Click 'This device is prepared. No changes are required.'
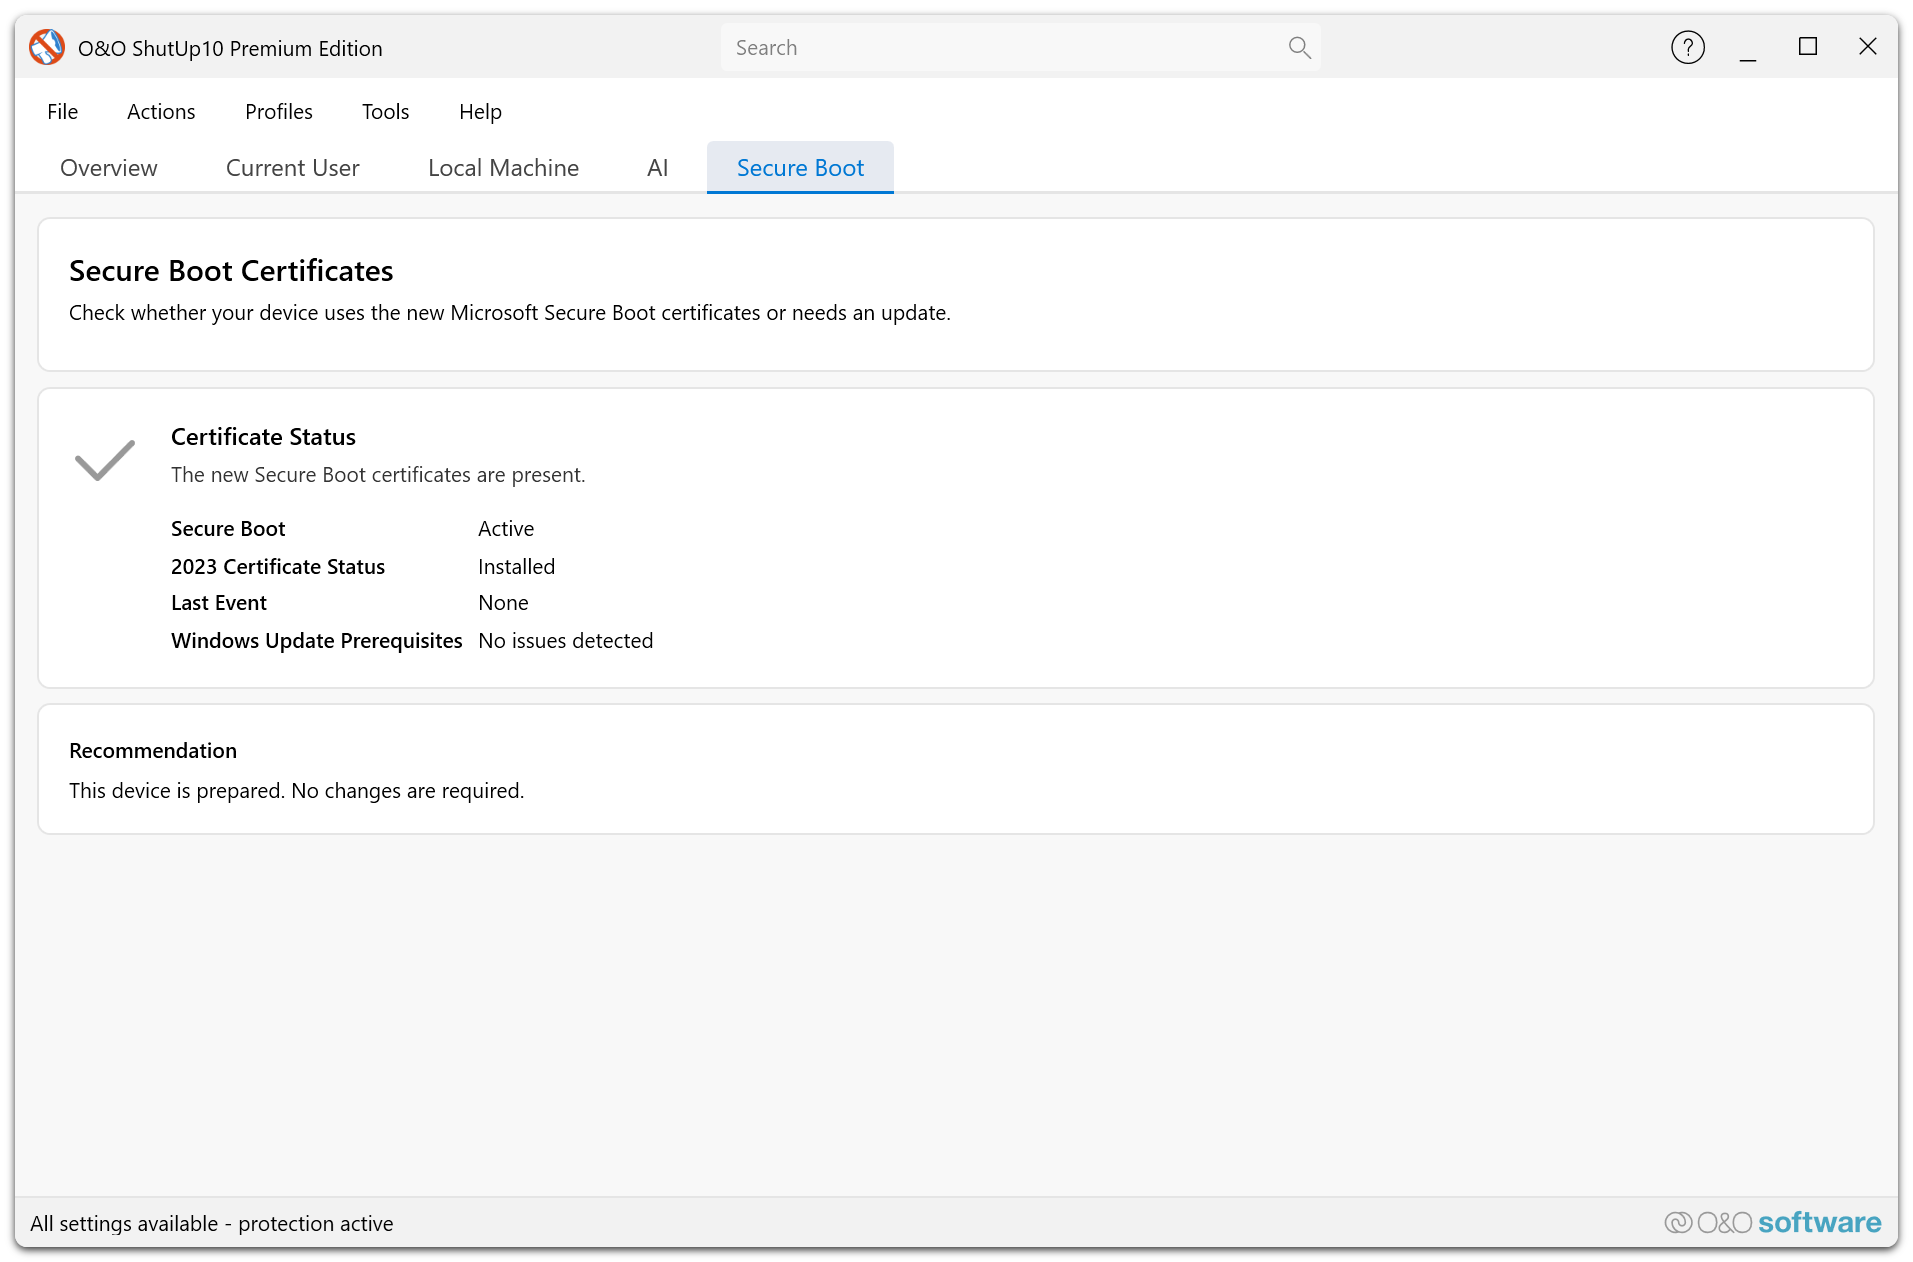The width and height of the screenshot is (1913, 1262). 297,791
